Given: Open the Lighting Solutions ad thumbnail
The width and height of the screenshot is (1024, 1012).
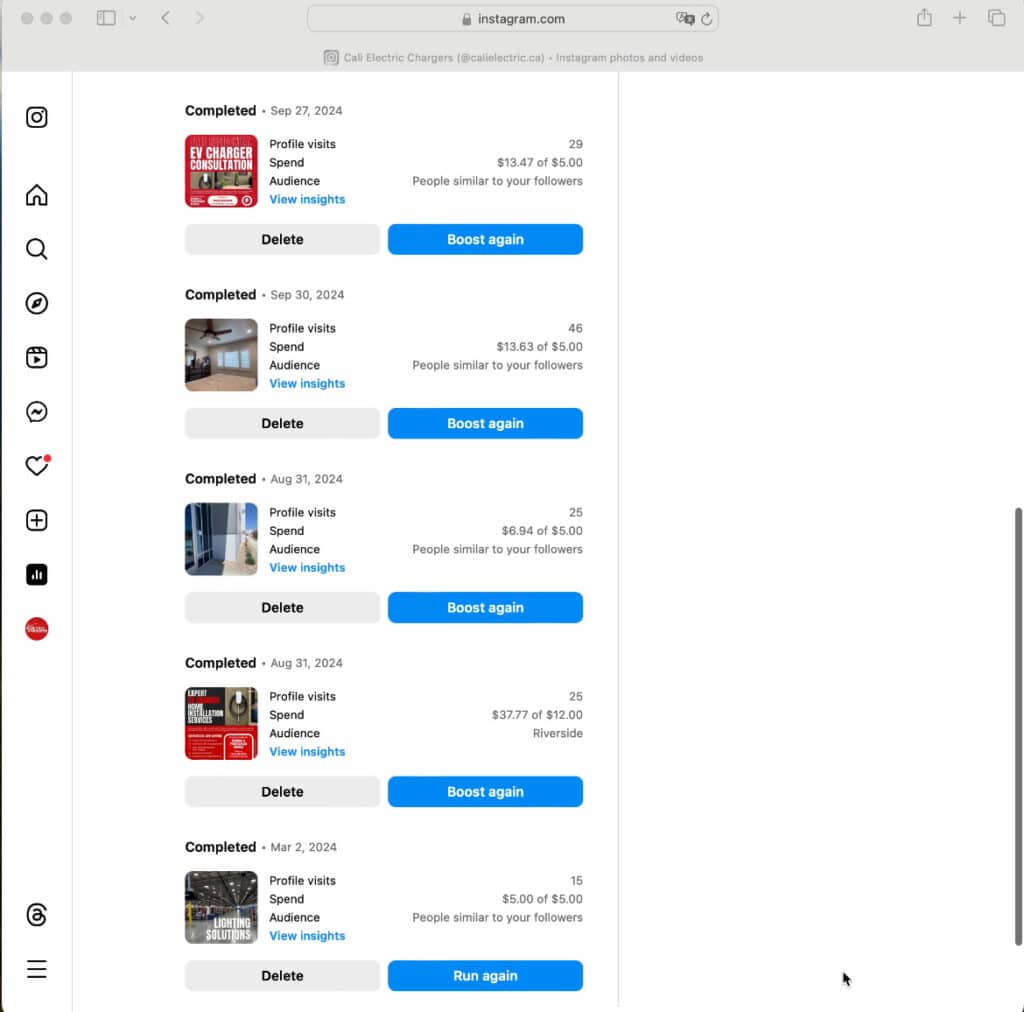Looking at the screenshot, I should [221, 907].
